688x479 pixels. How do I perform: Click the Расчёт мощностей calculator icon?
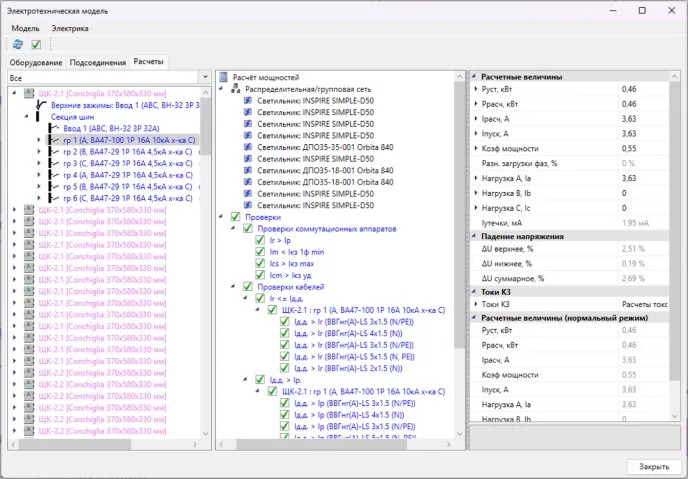click(224, 77)
